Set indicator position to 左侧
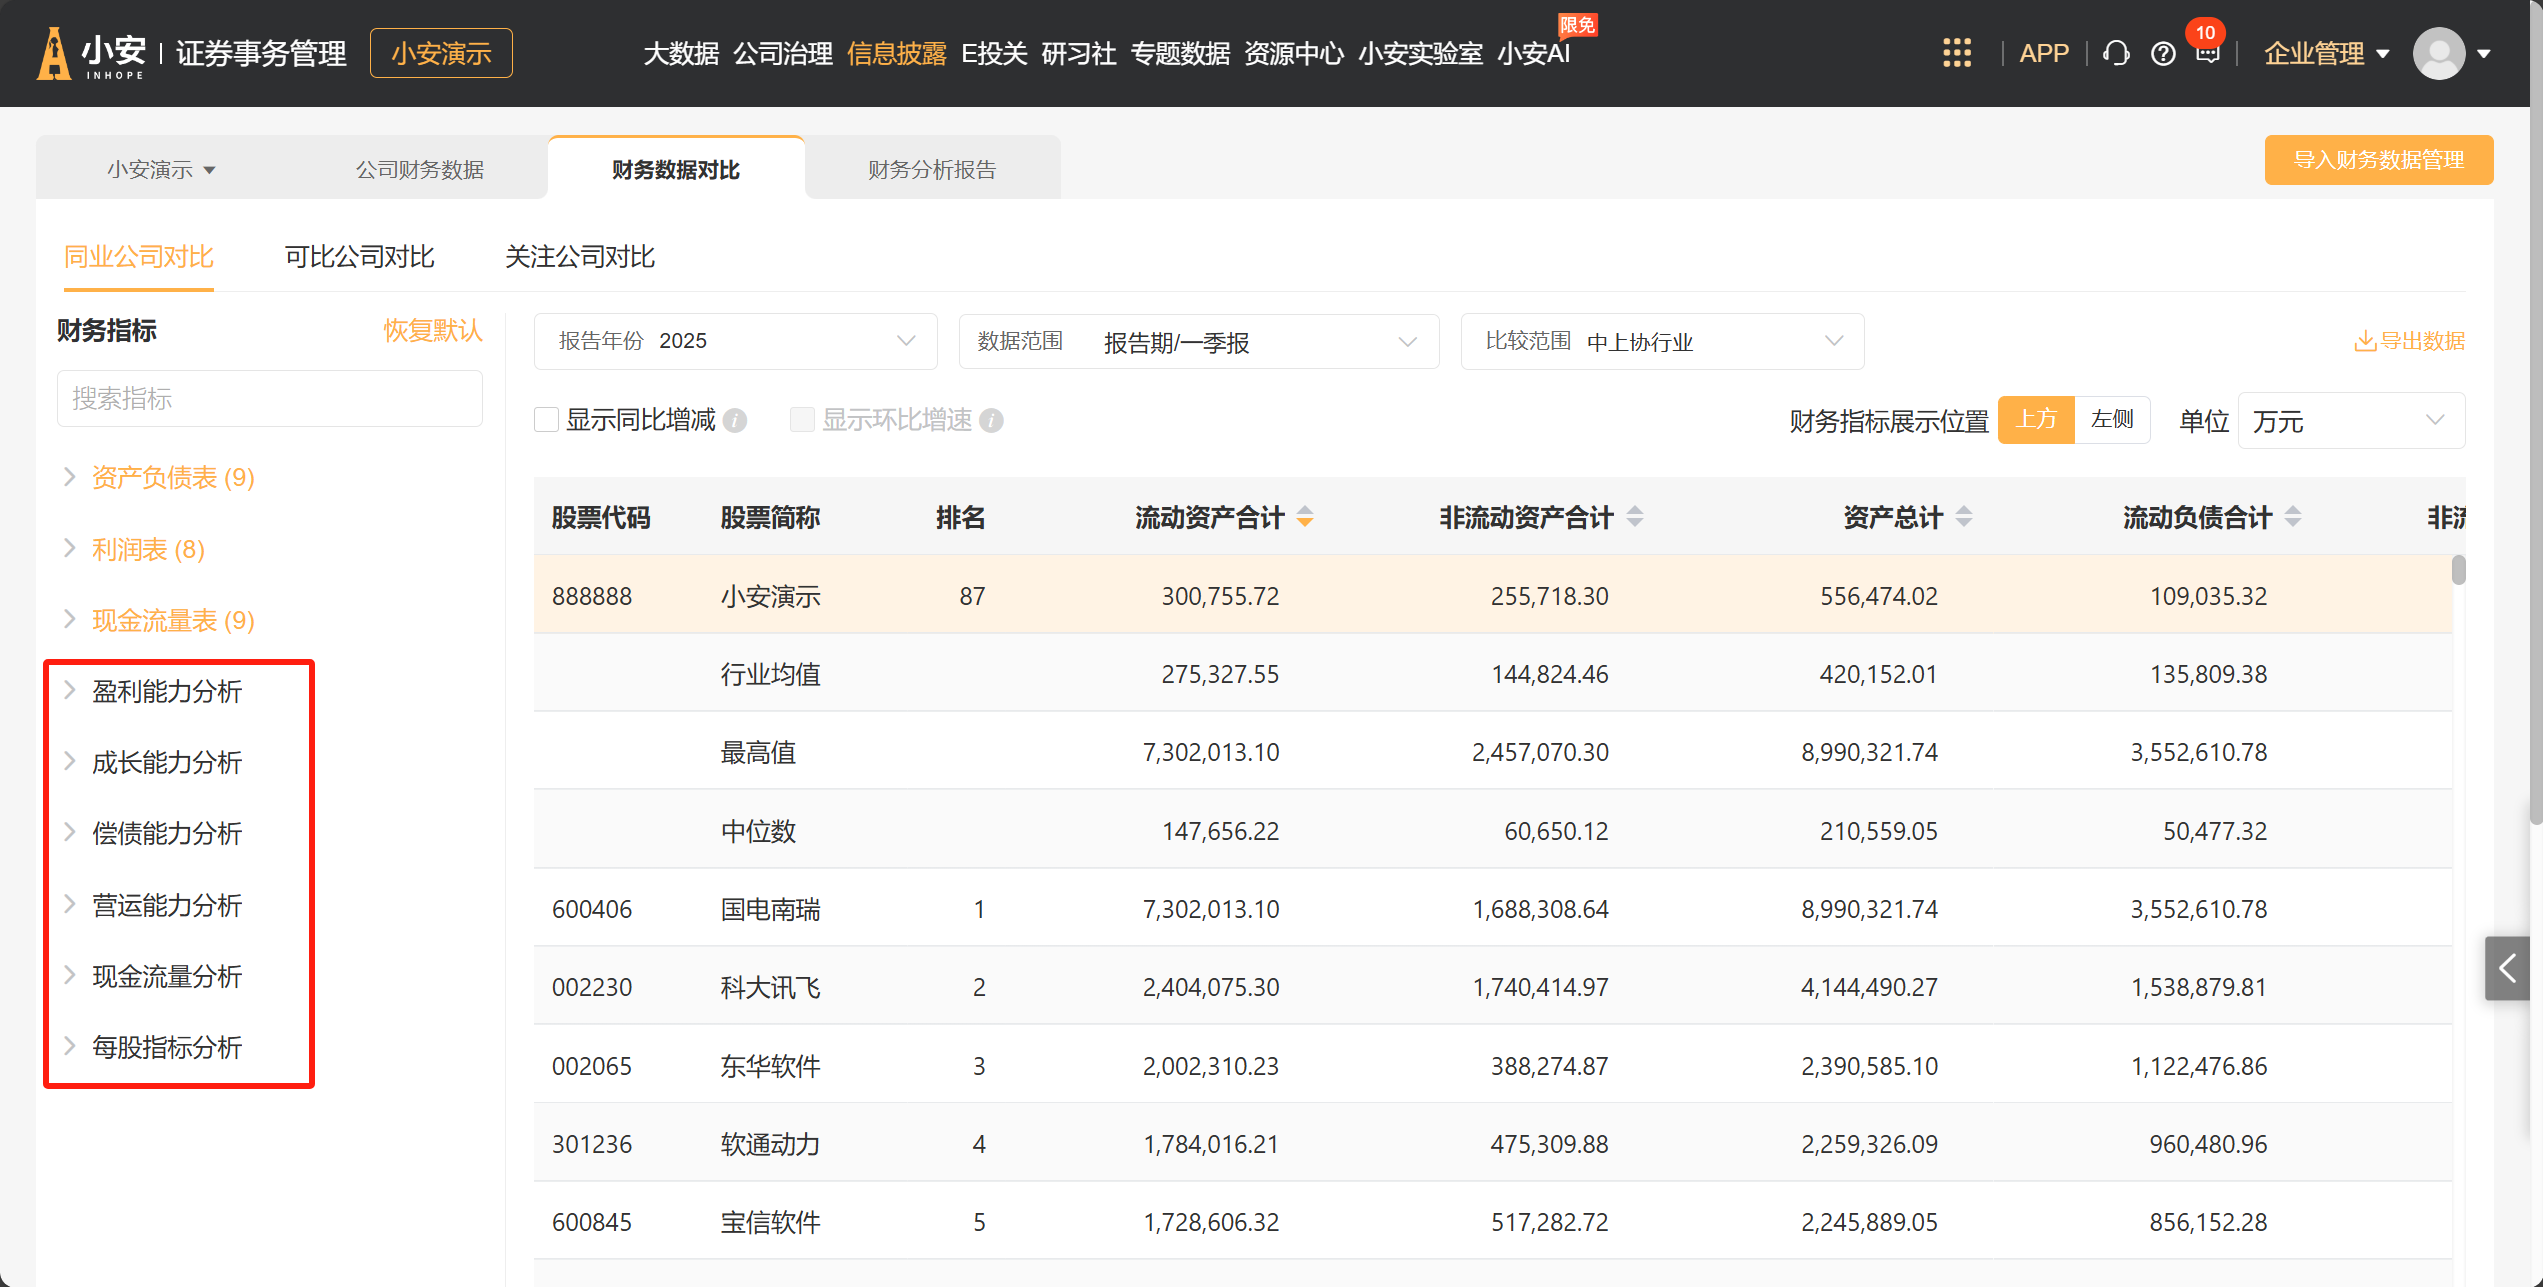This screenshot has height=1287, width=2543. point(2112,420)
